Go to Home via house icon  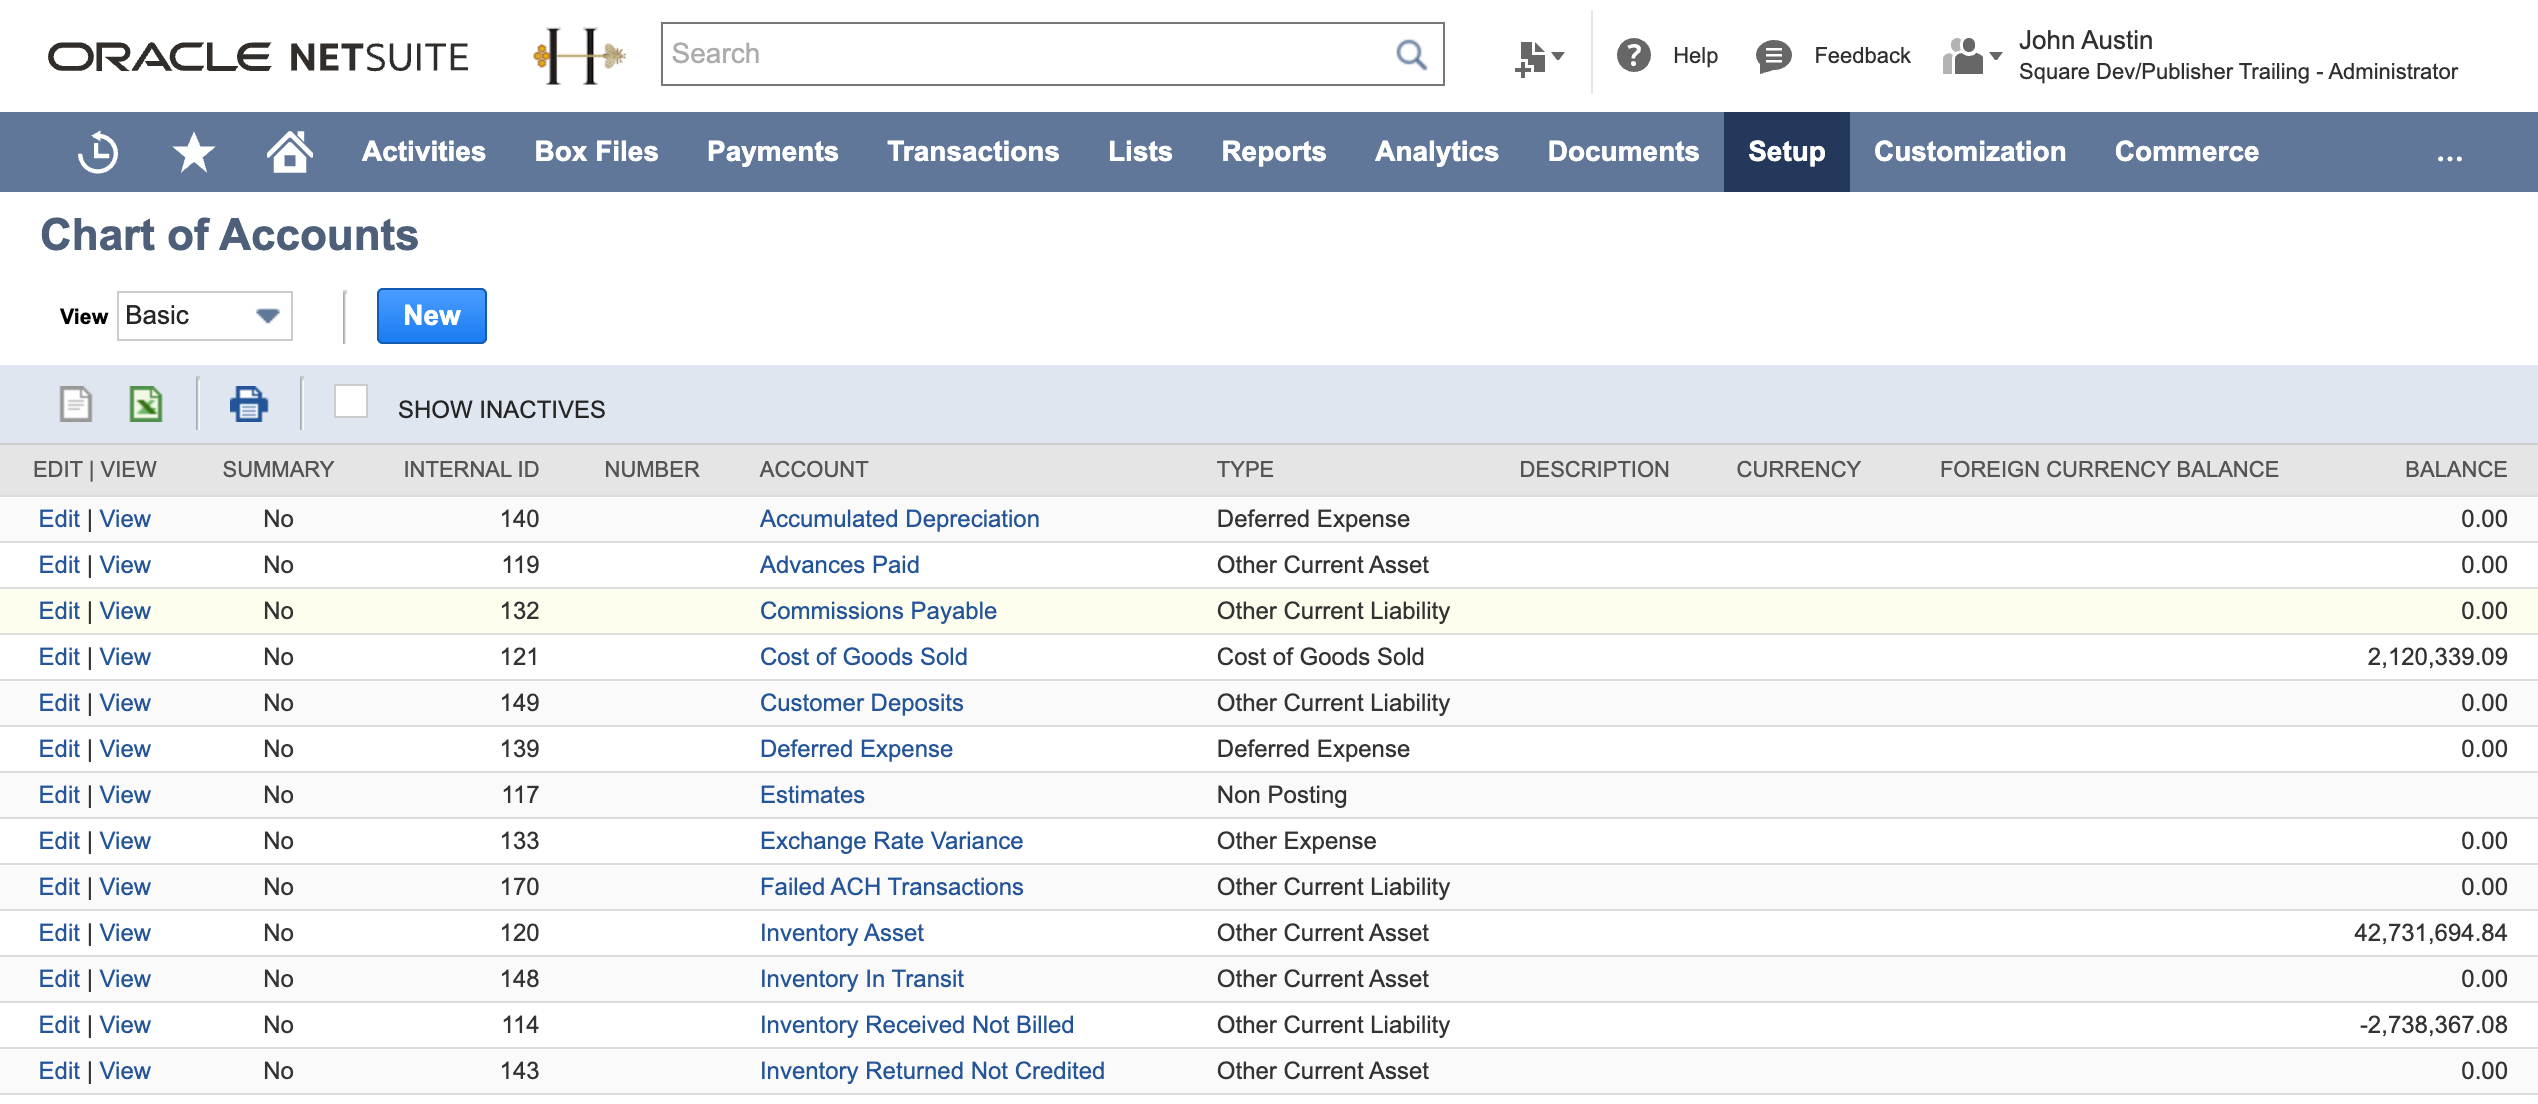tap(289, 152)
